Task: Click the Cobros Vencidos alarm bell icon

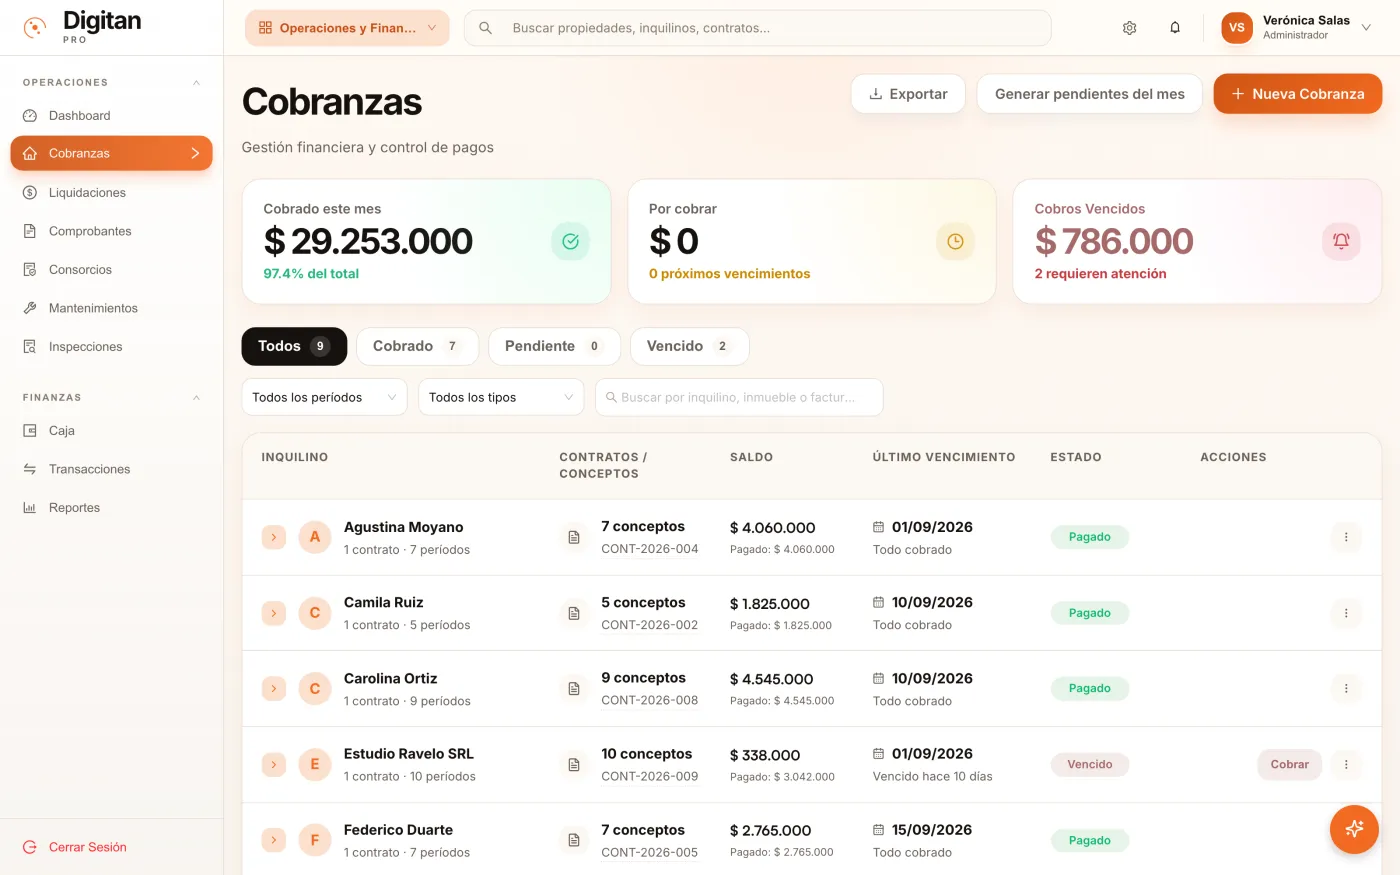Action: (x=1341, y=241)
